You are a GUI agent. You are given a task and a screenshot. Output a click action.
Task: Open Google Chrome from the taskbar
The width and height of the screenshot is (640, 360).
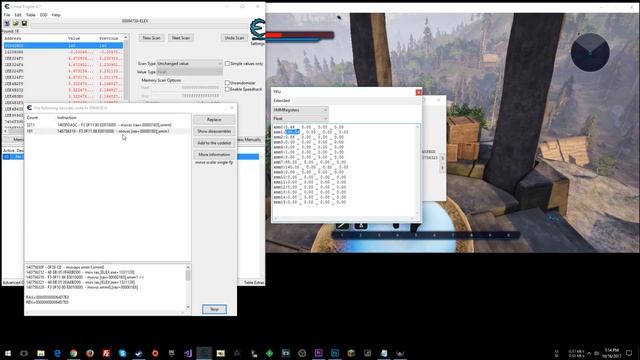point(73,353)
